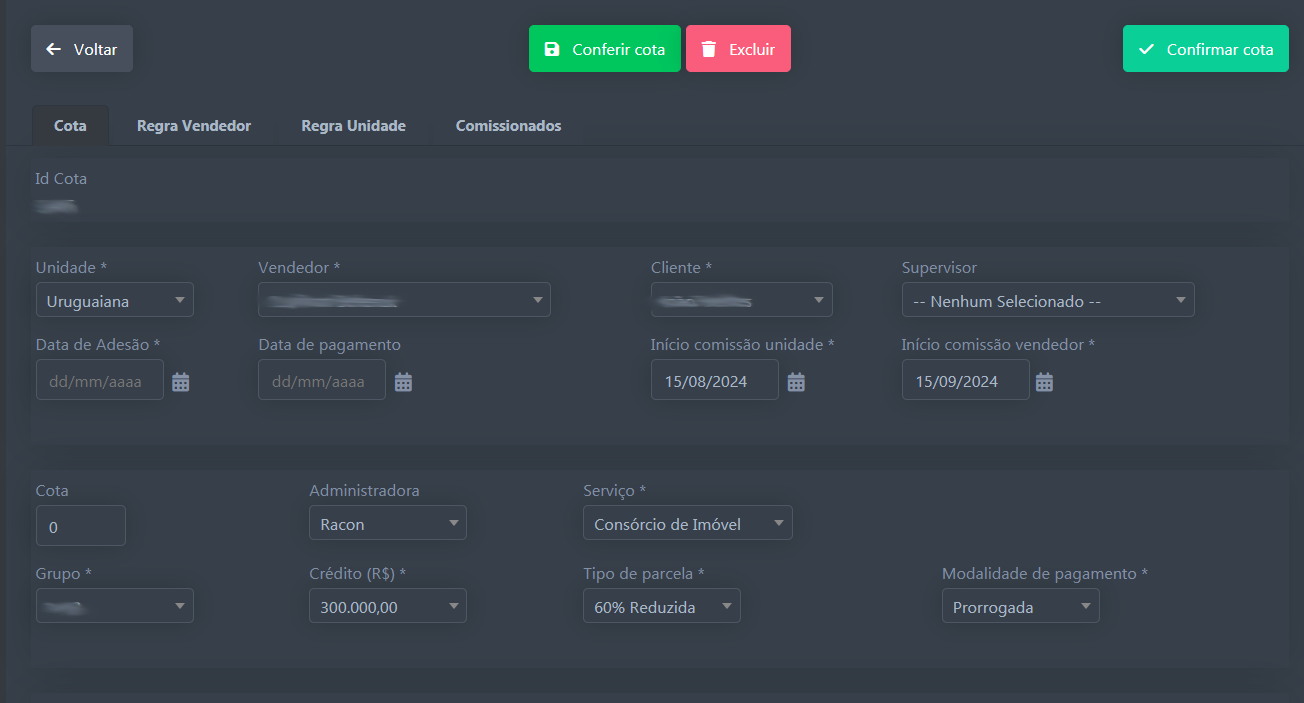Screen dimensions: 1304x703
Task: Open the Supervisor dropdown
Action: click(x=1047, y=300)
